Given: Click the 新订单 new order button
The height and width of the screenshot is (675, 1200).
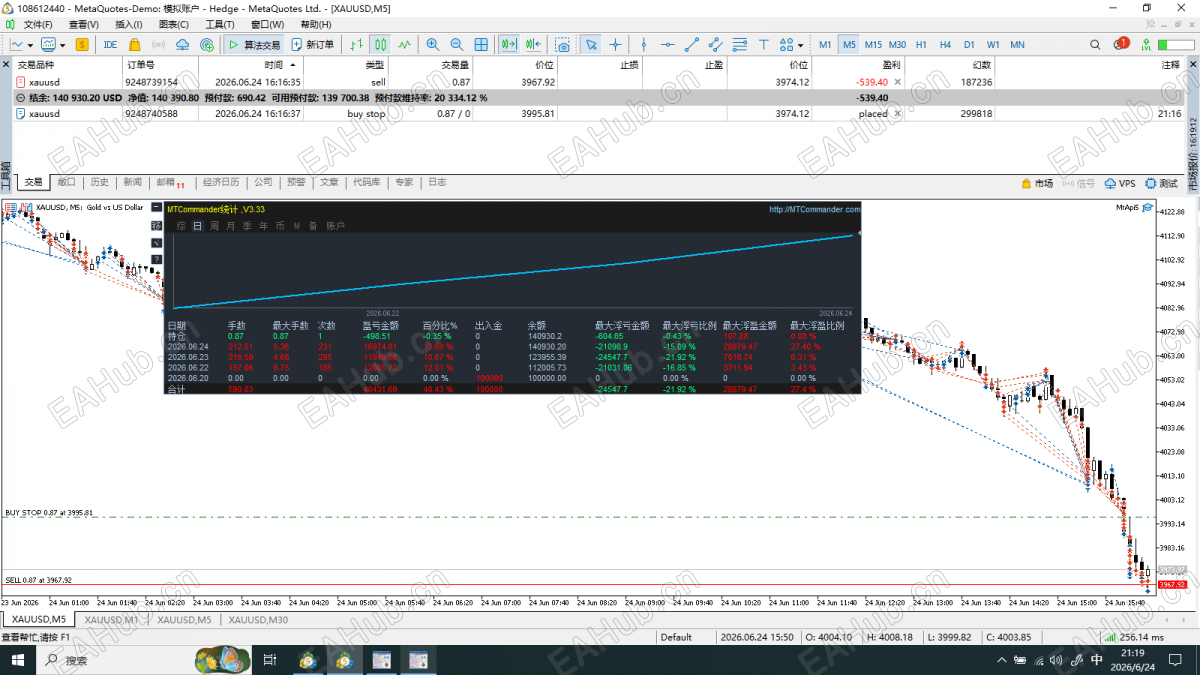Looking at the screenshot, I should click(313, 44).
